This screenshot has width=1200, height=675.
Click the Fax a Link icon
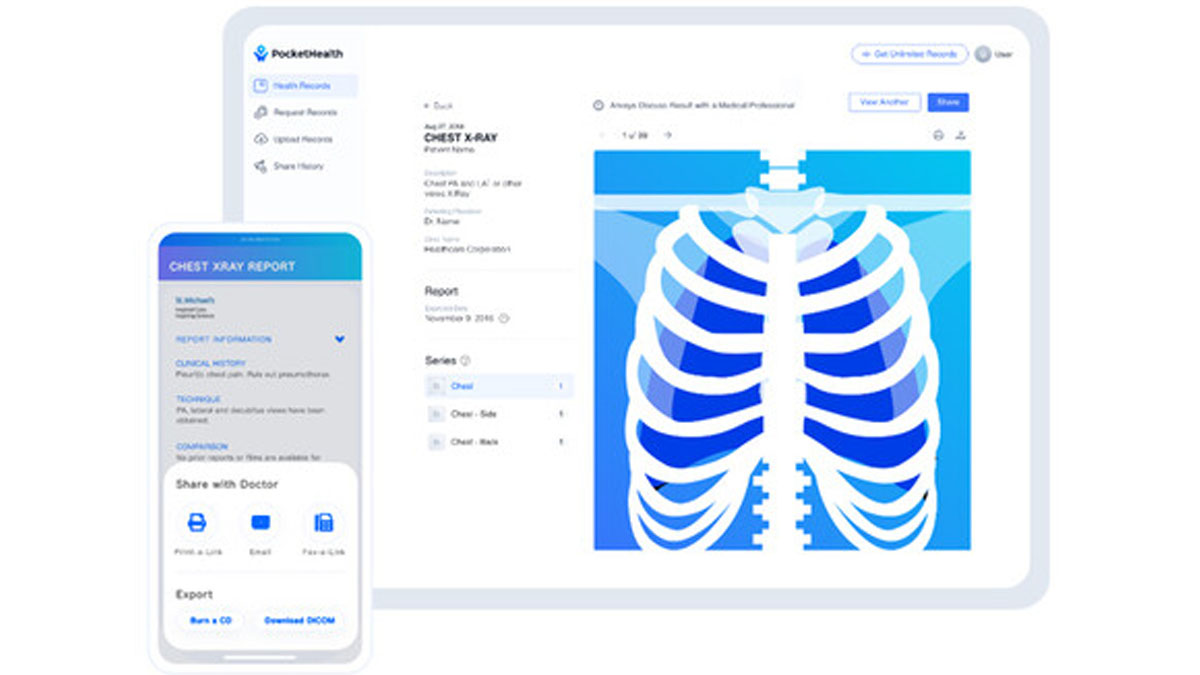click(x=323, y=522)
